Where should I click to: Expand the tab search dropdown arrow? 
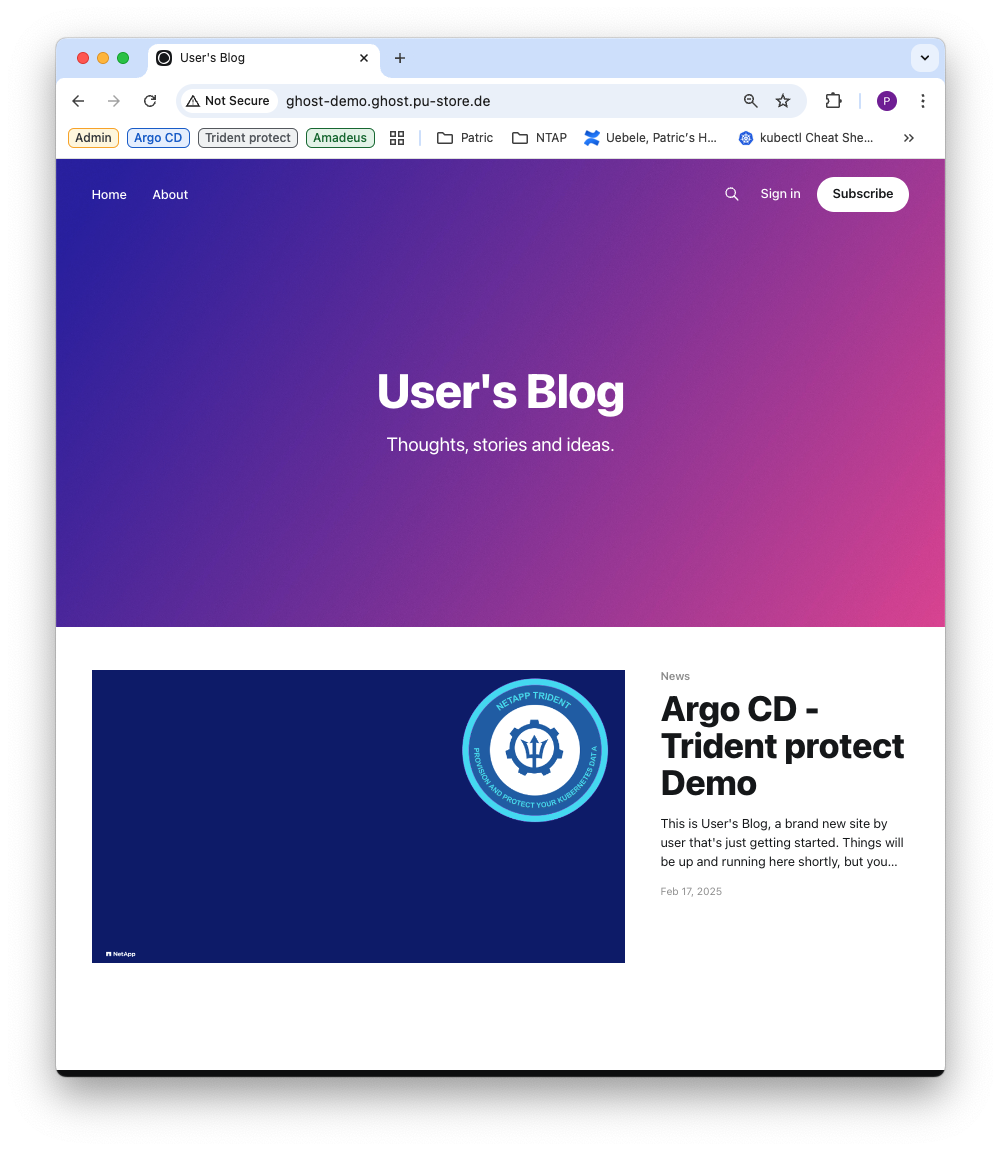click(x=925, y=58)
